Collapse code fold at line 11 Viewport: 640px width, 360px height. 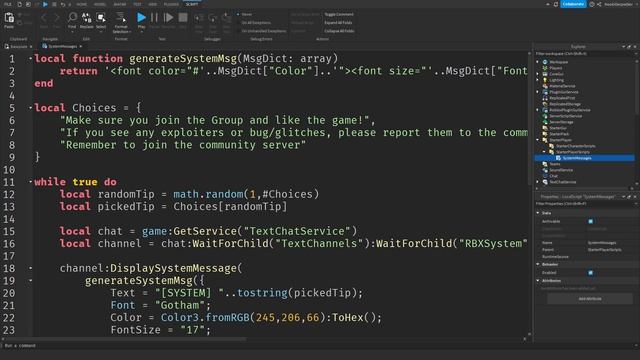pos(31,182)
